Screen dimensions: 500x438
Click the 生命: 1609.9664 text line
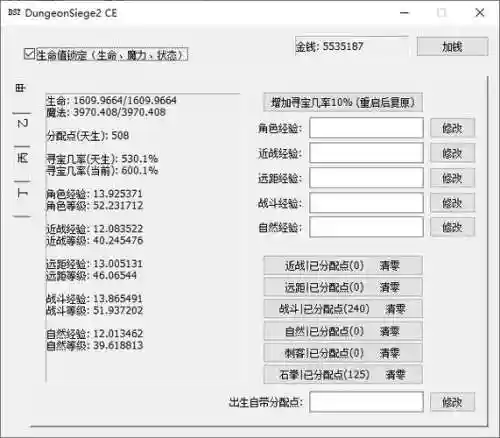pos(111,100)
